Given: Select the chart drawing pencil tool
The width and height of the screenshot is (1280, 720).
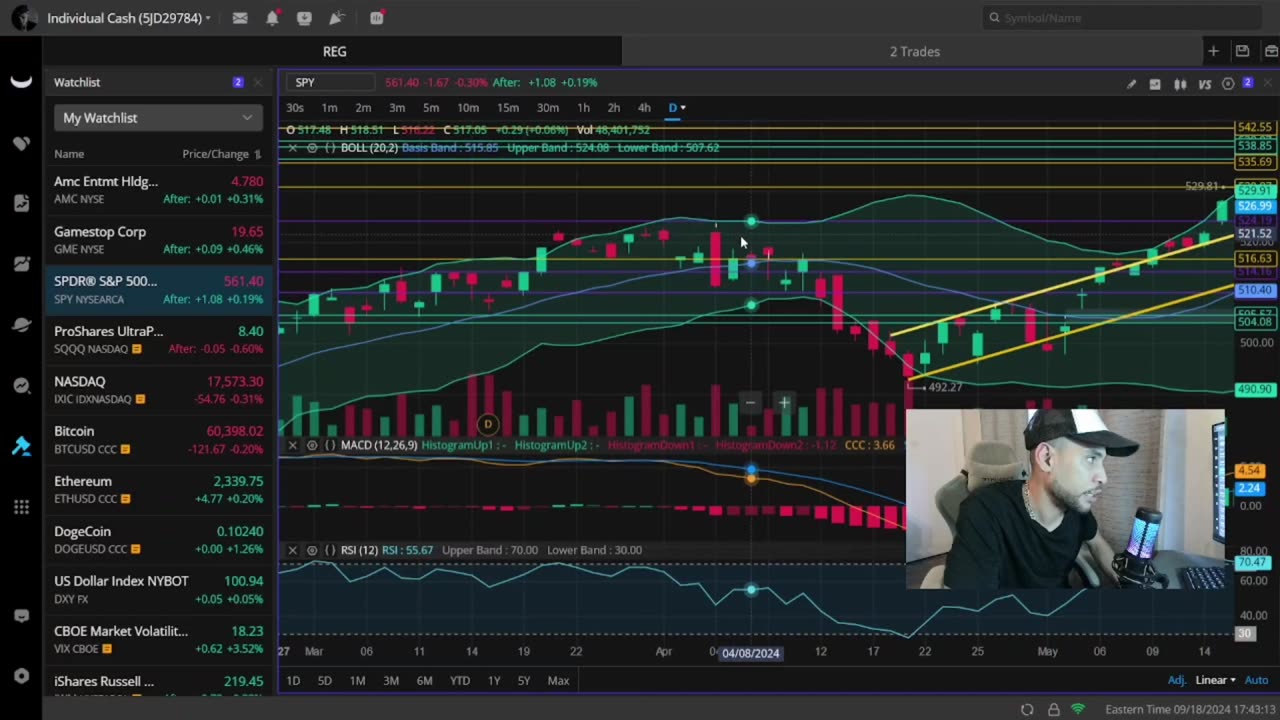Looking at the screenshot, I should point(1131,84).
